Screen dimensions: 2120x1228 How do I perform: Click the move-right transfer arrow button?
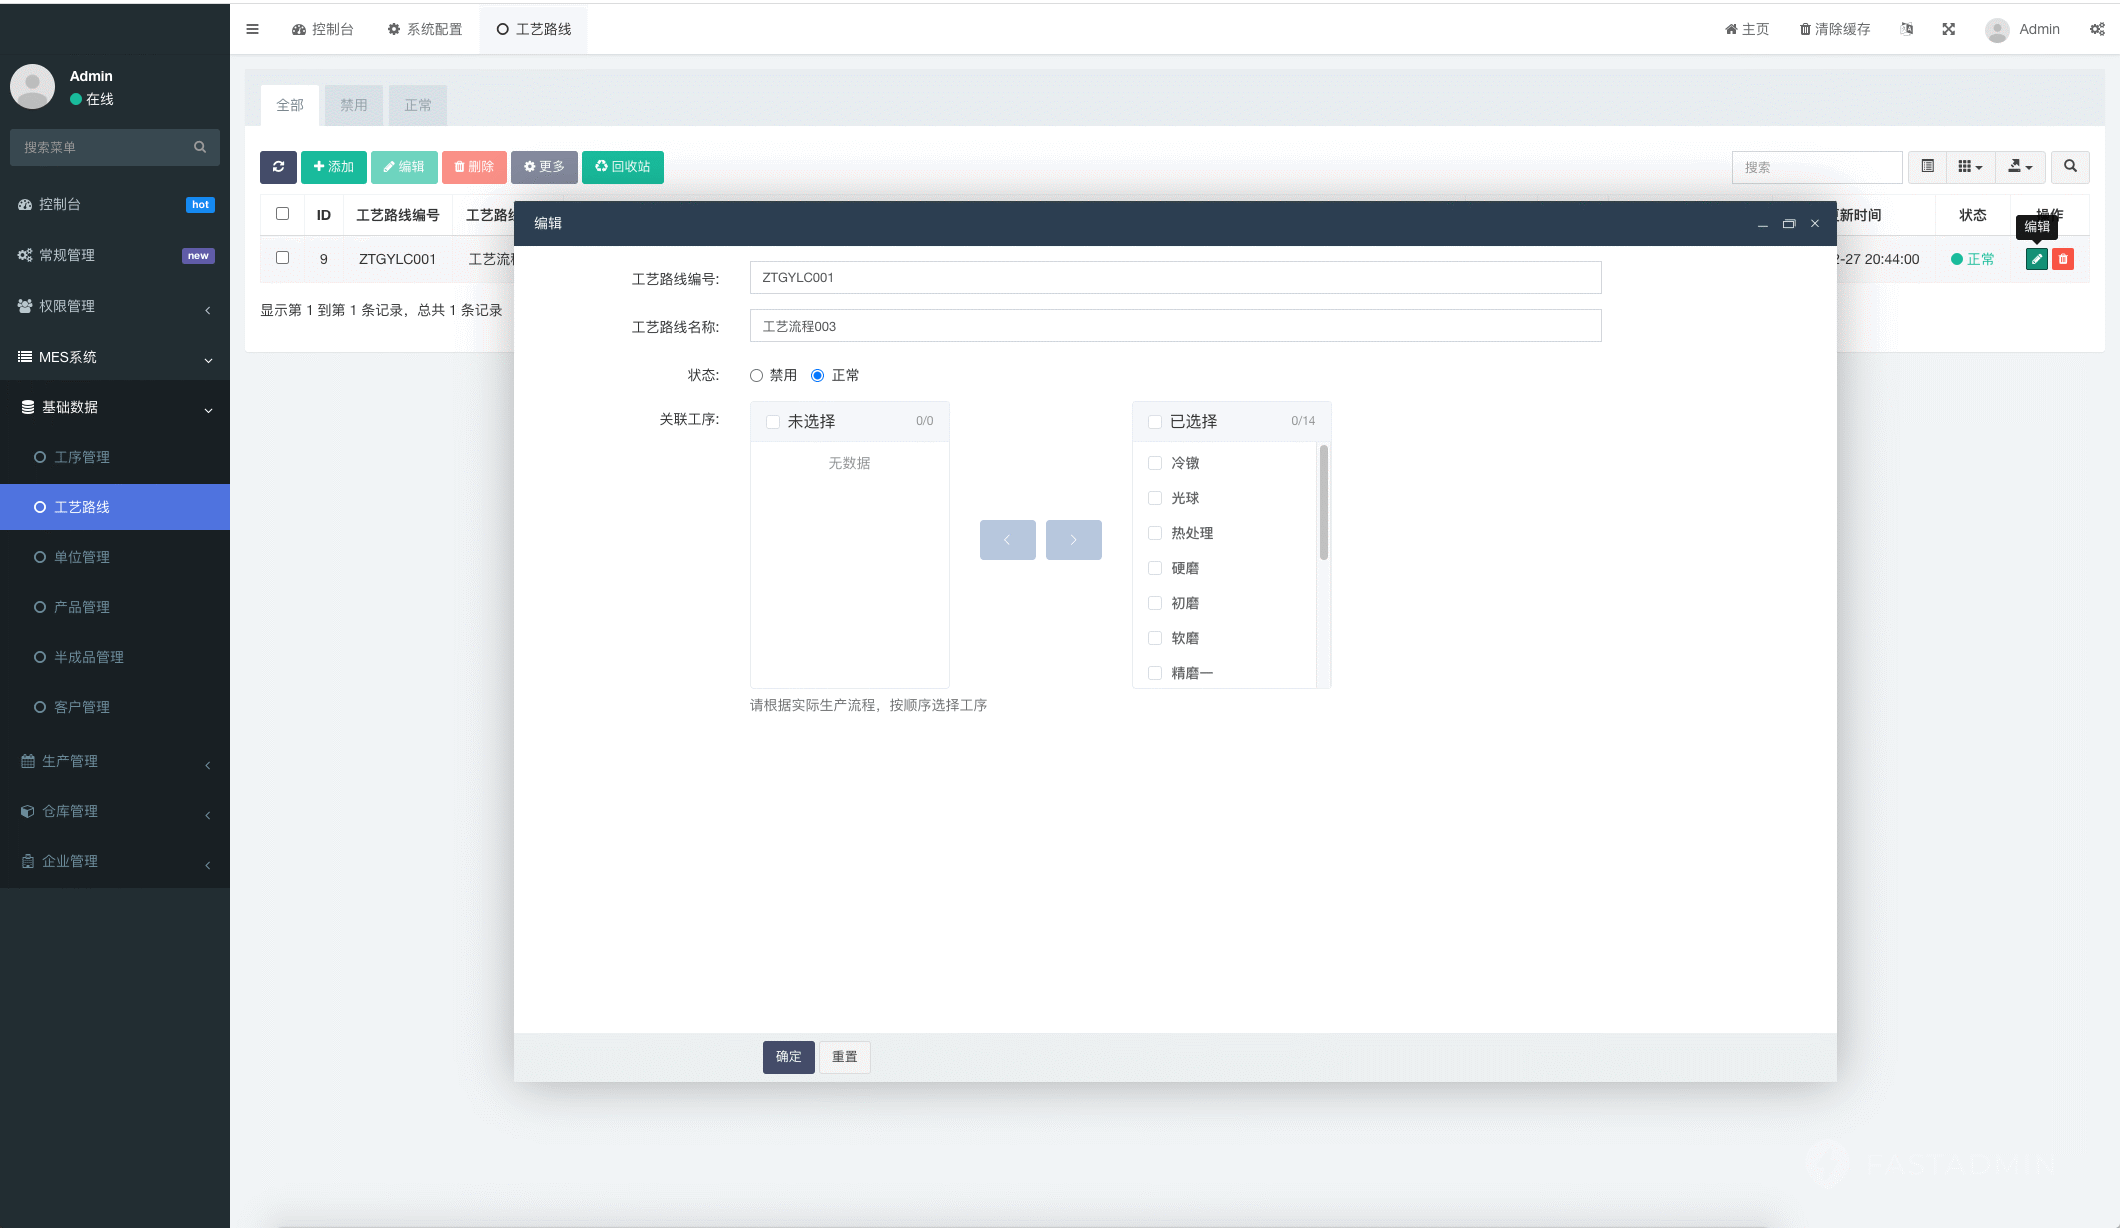pyautogui.click(x=1073, y=540)
